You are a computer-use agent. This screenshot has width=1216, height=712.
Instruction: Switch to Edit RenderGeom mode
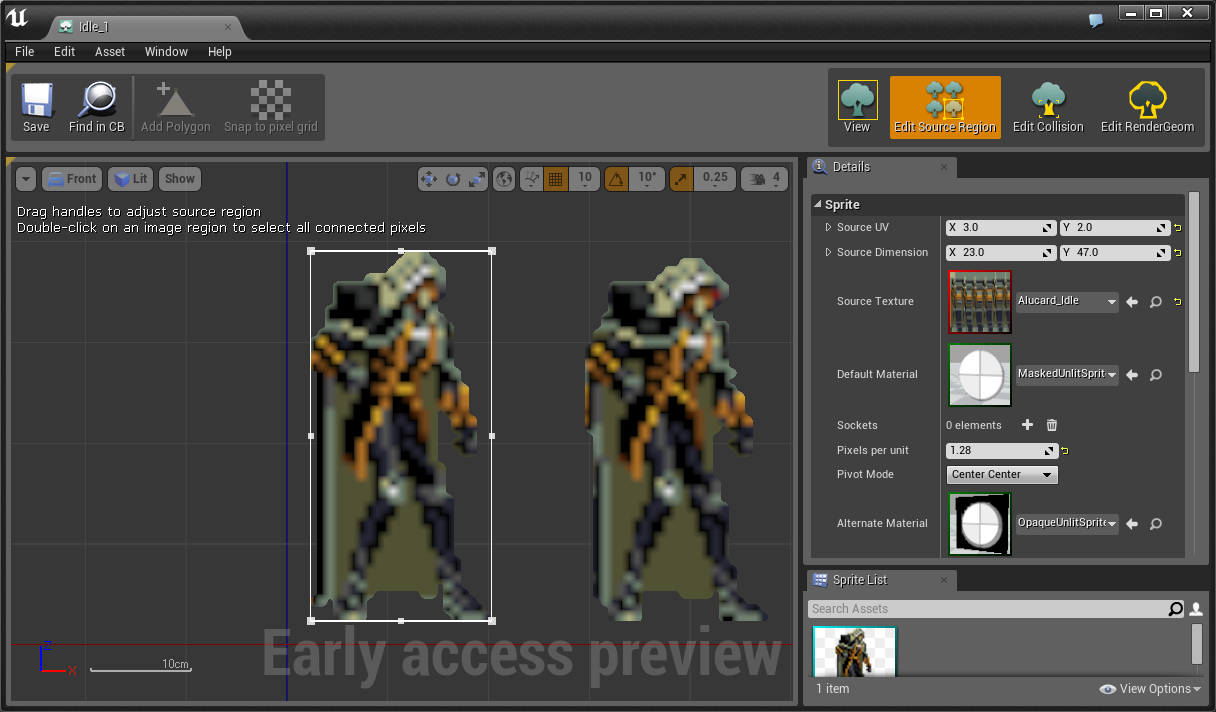click(1146, 105)
